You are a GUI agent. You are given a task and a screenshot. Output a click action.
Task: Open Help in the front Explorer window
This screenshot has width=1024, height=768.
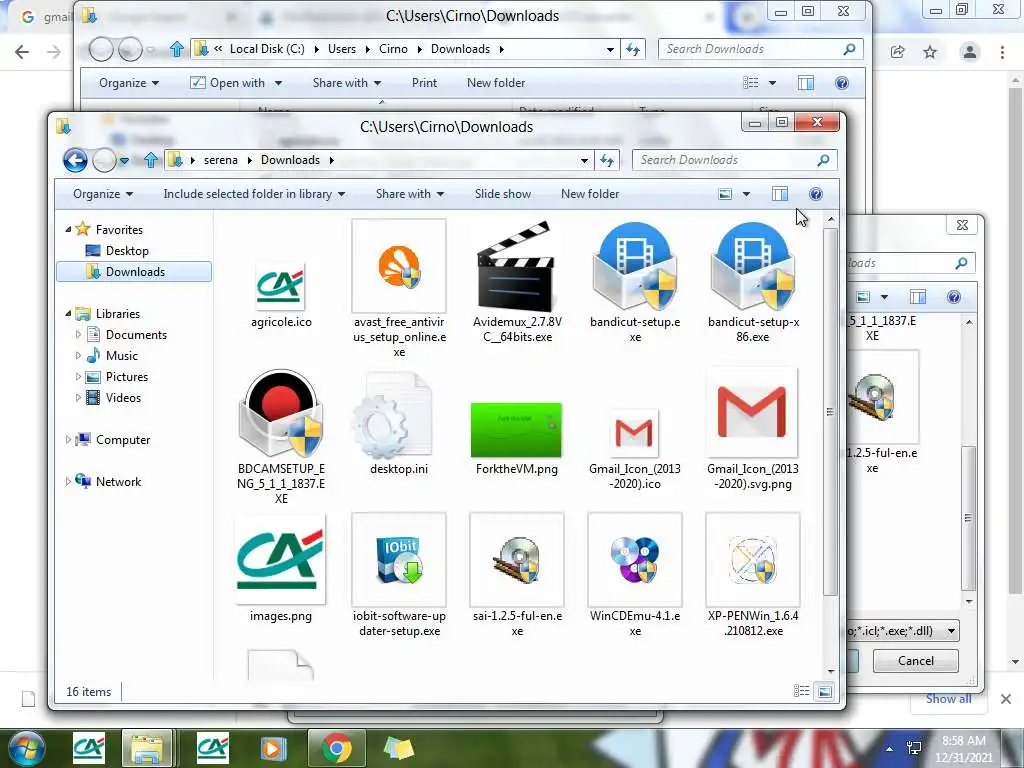[x=816, y=194]
